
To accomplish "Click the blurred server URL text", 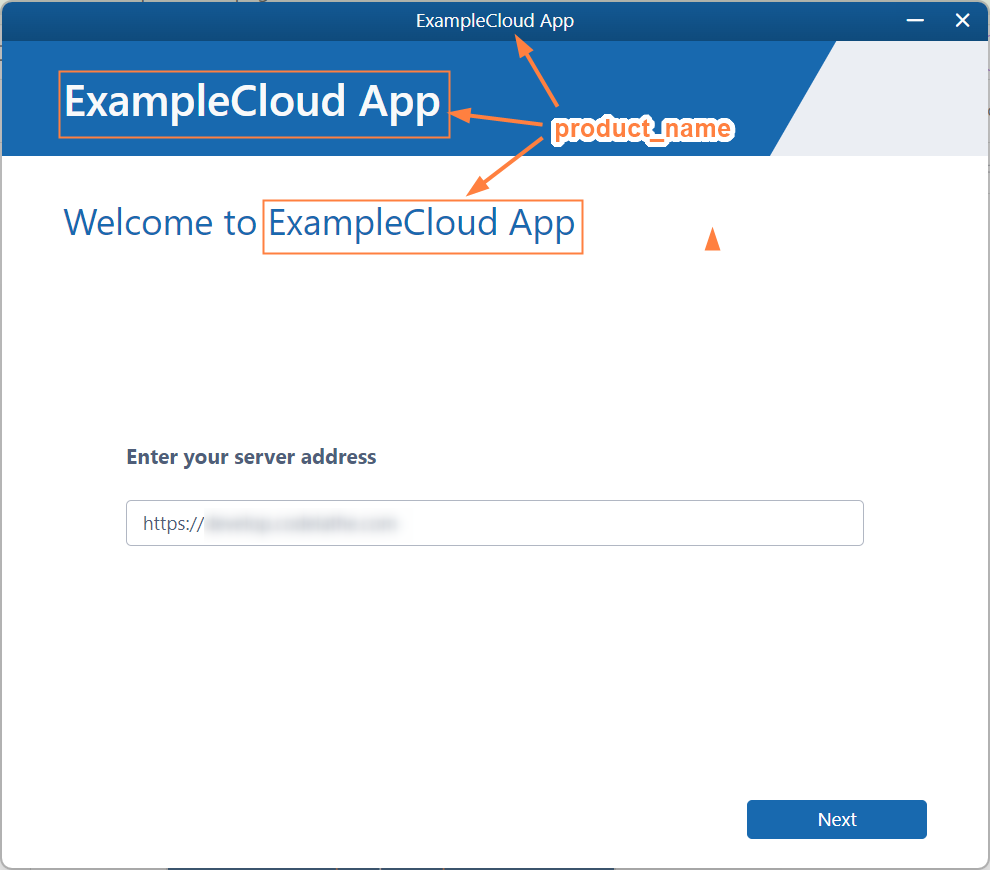I will pyautogui.click(x=300, y=523).
